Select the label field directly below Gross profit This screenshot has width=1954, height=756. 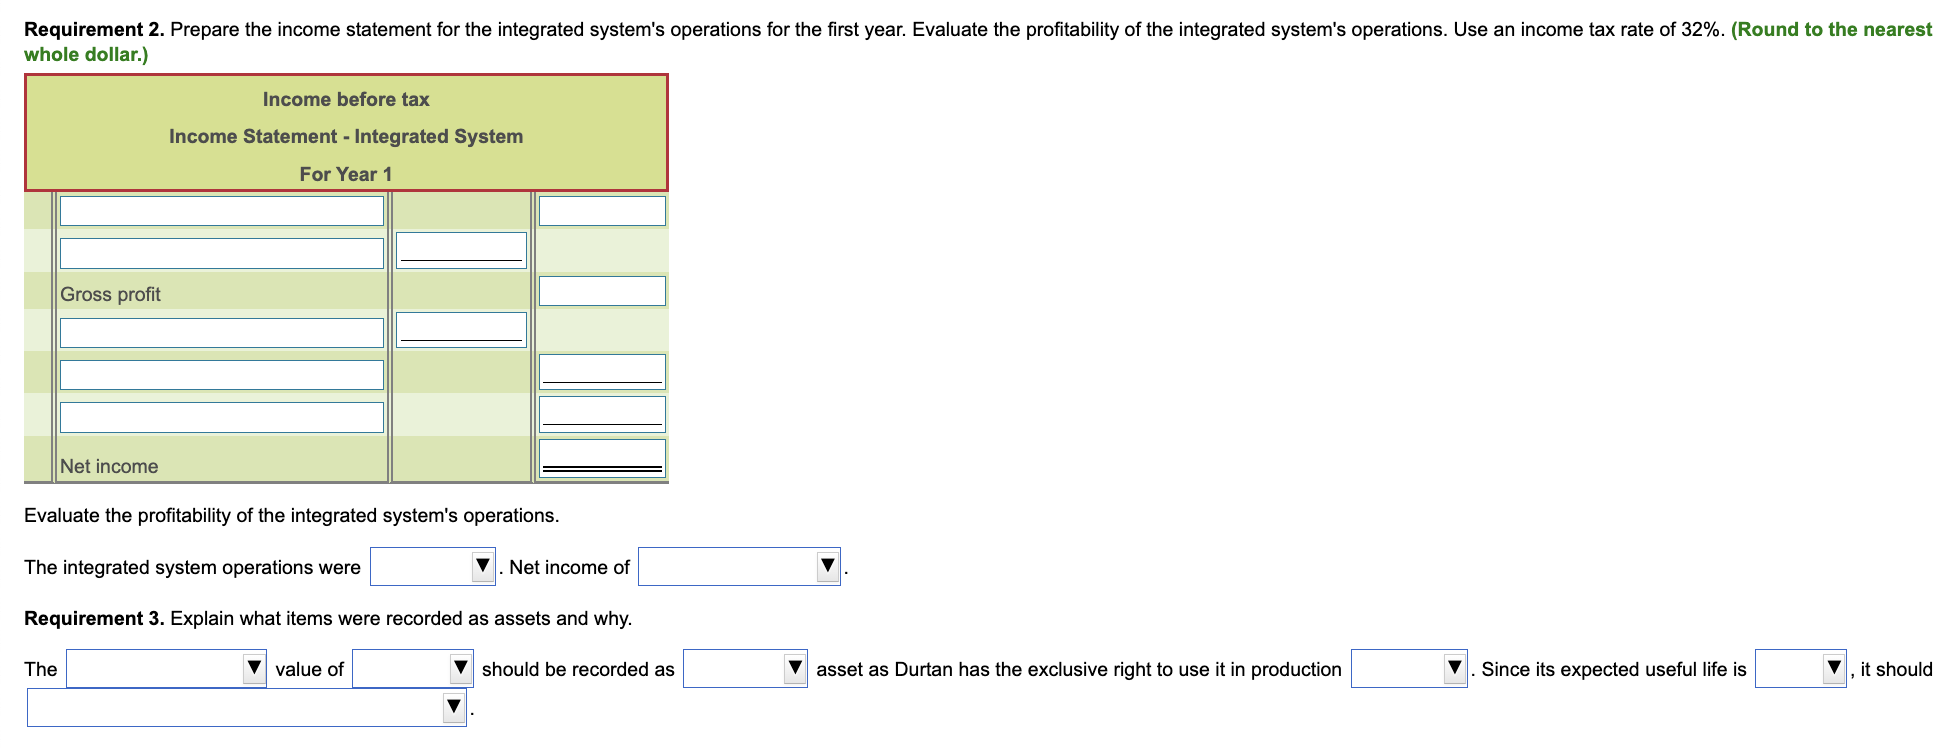[222, 331]
